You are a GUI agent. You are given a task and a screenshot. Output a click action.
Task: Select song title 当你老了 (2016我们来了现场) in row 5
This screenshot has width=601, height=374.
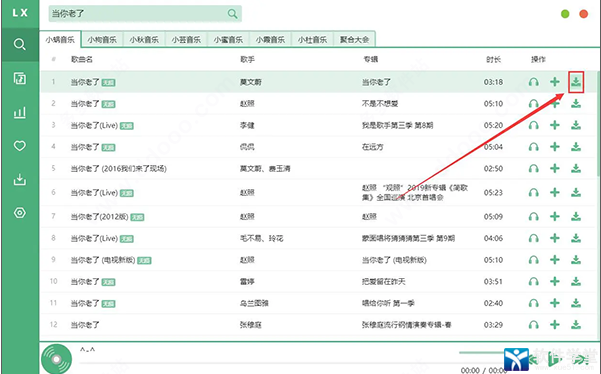pyautogui.click(x=119, y=168)
